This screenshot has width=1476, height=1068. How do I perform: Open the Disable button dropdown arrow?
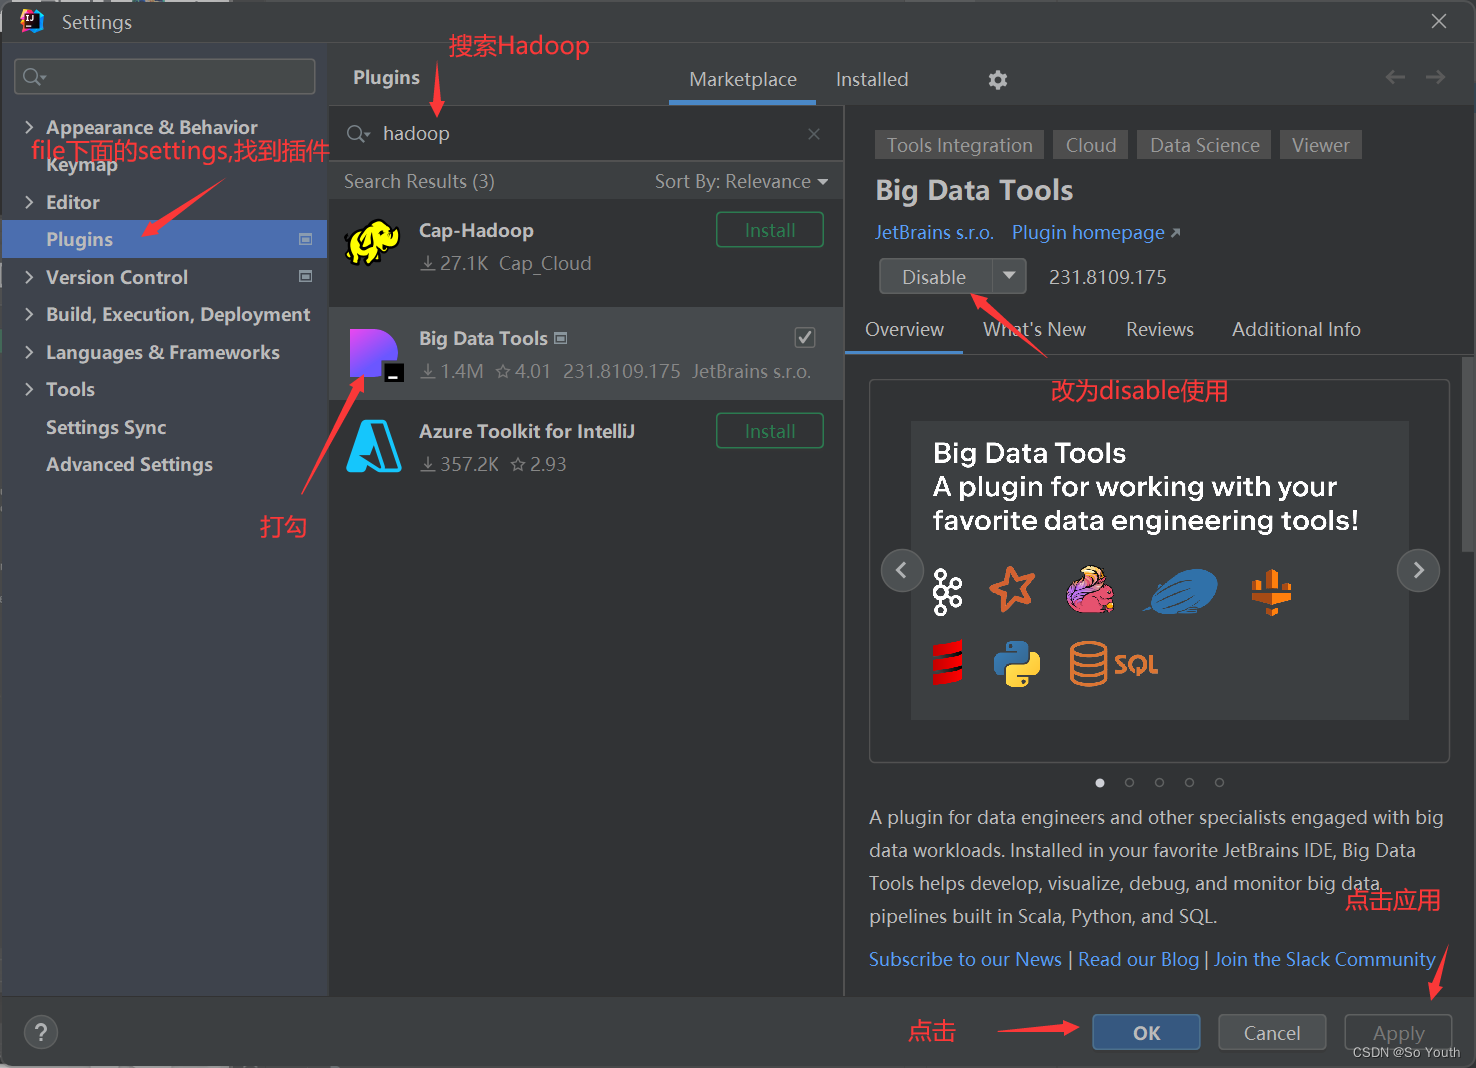(1009, 276)
